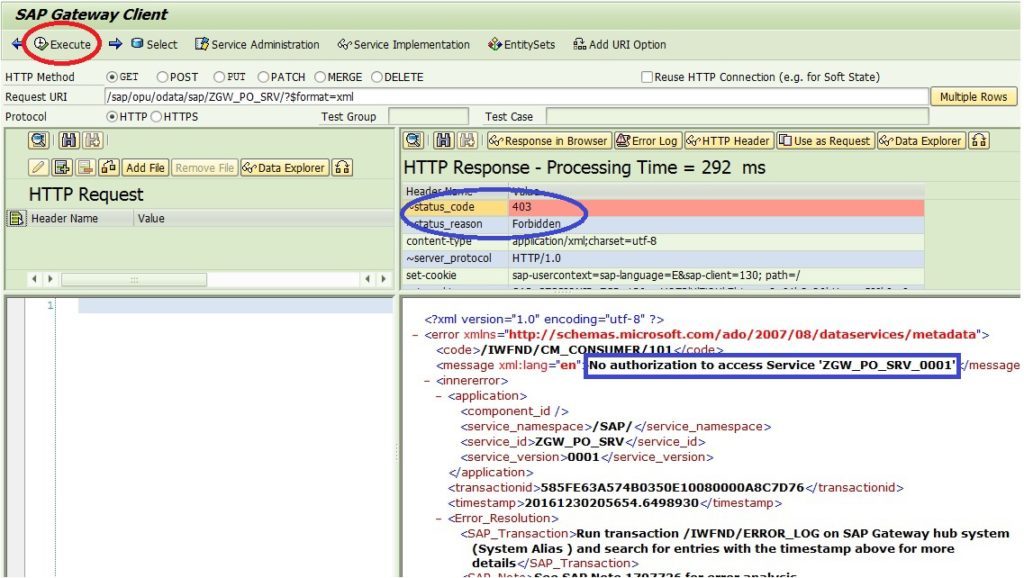Image resolution: width=1024 pixels, height=578 pixels.
Task: Collapse the error XML node
Action: pos(415,335)
